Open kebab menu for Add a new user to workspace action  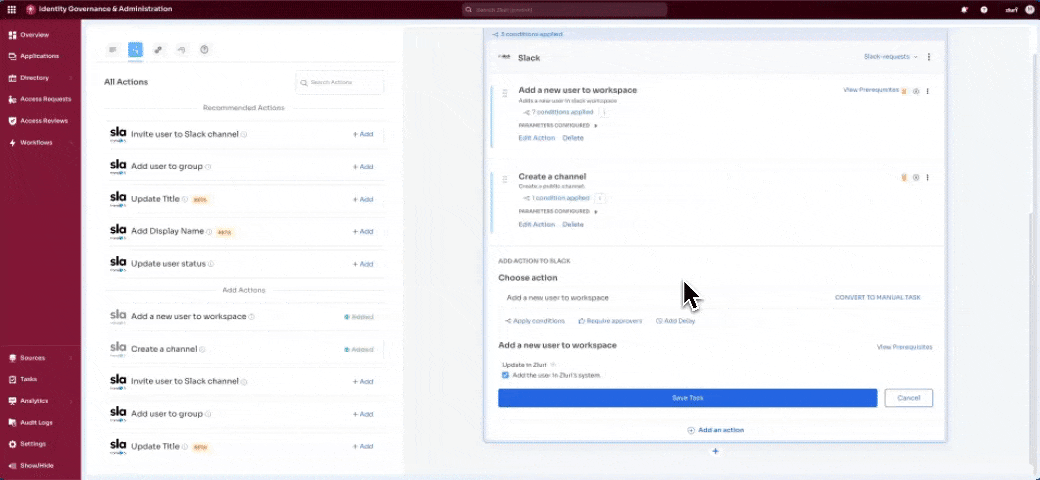[927, 91]
